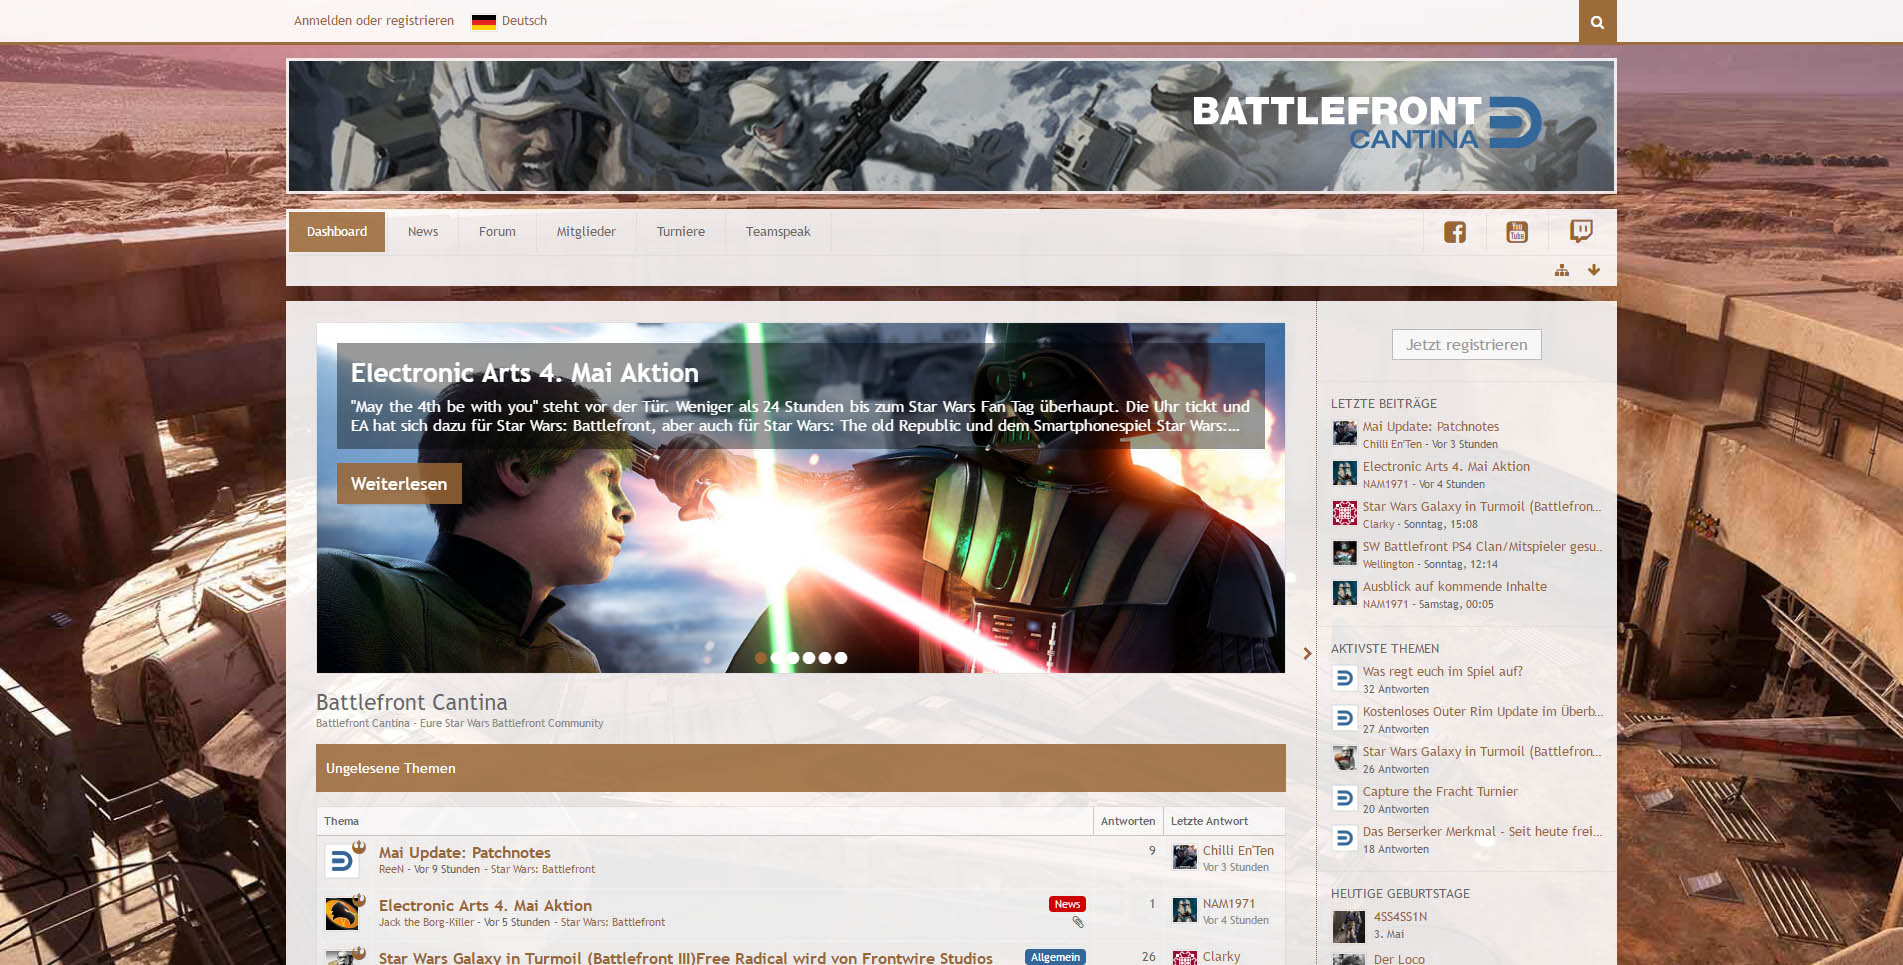
Task: Click username 4S54SS1N under Heutige Geburtstage
Action: [x=1400, y=917]
